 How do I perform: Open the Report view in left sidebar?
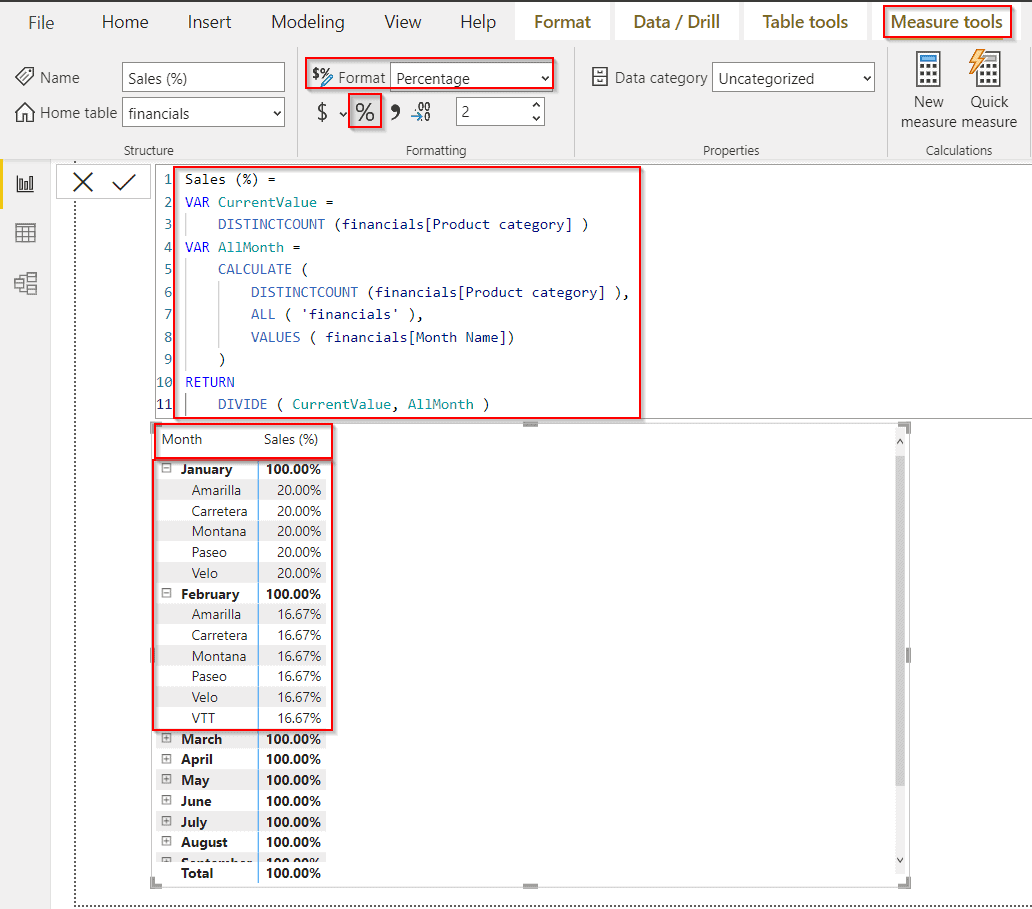click(25, 184)
